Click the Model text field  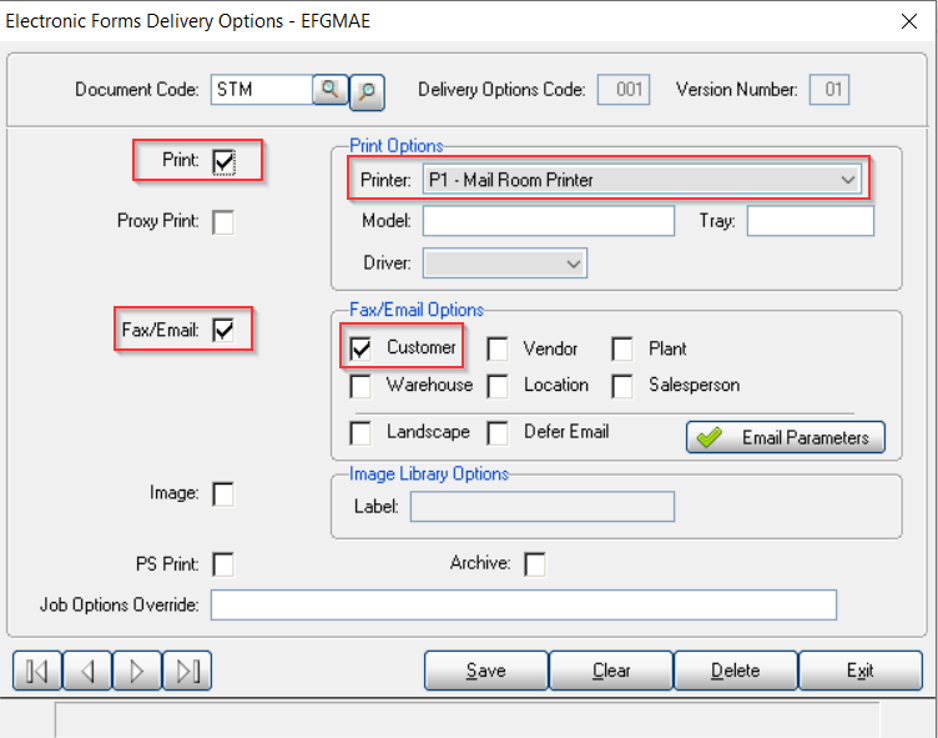pos(549,221)
